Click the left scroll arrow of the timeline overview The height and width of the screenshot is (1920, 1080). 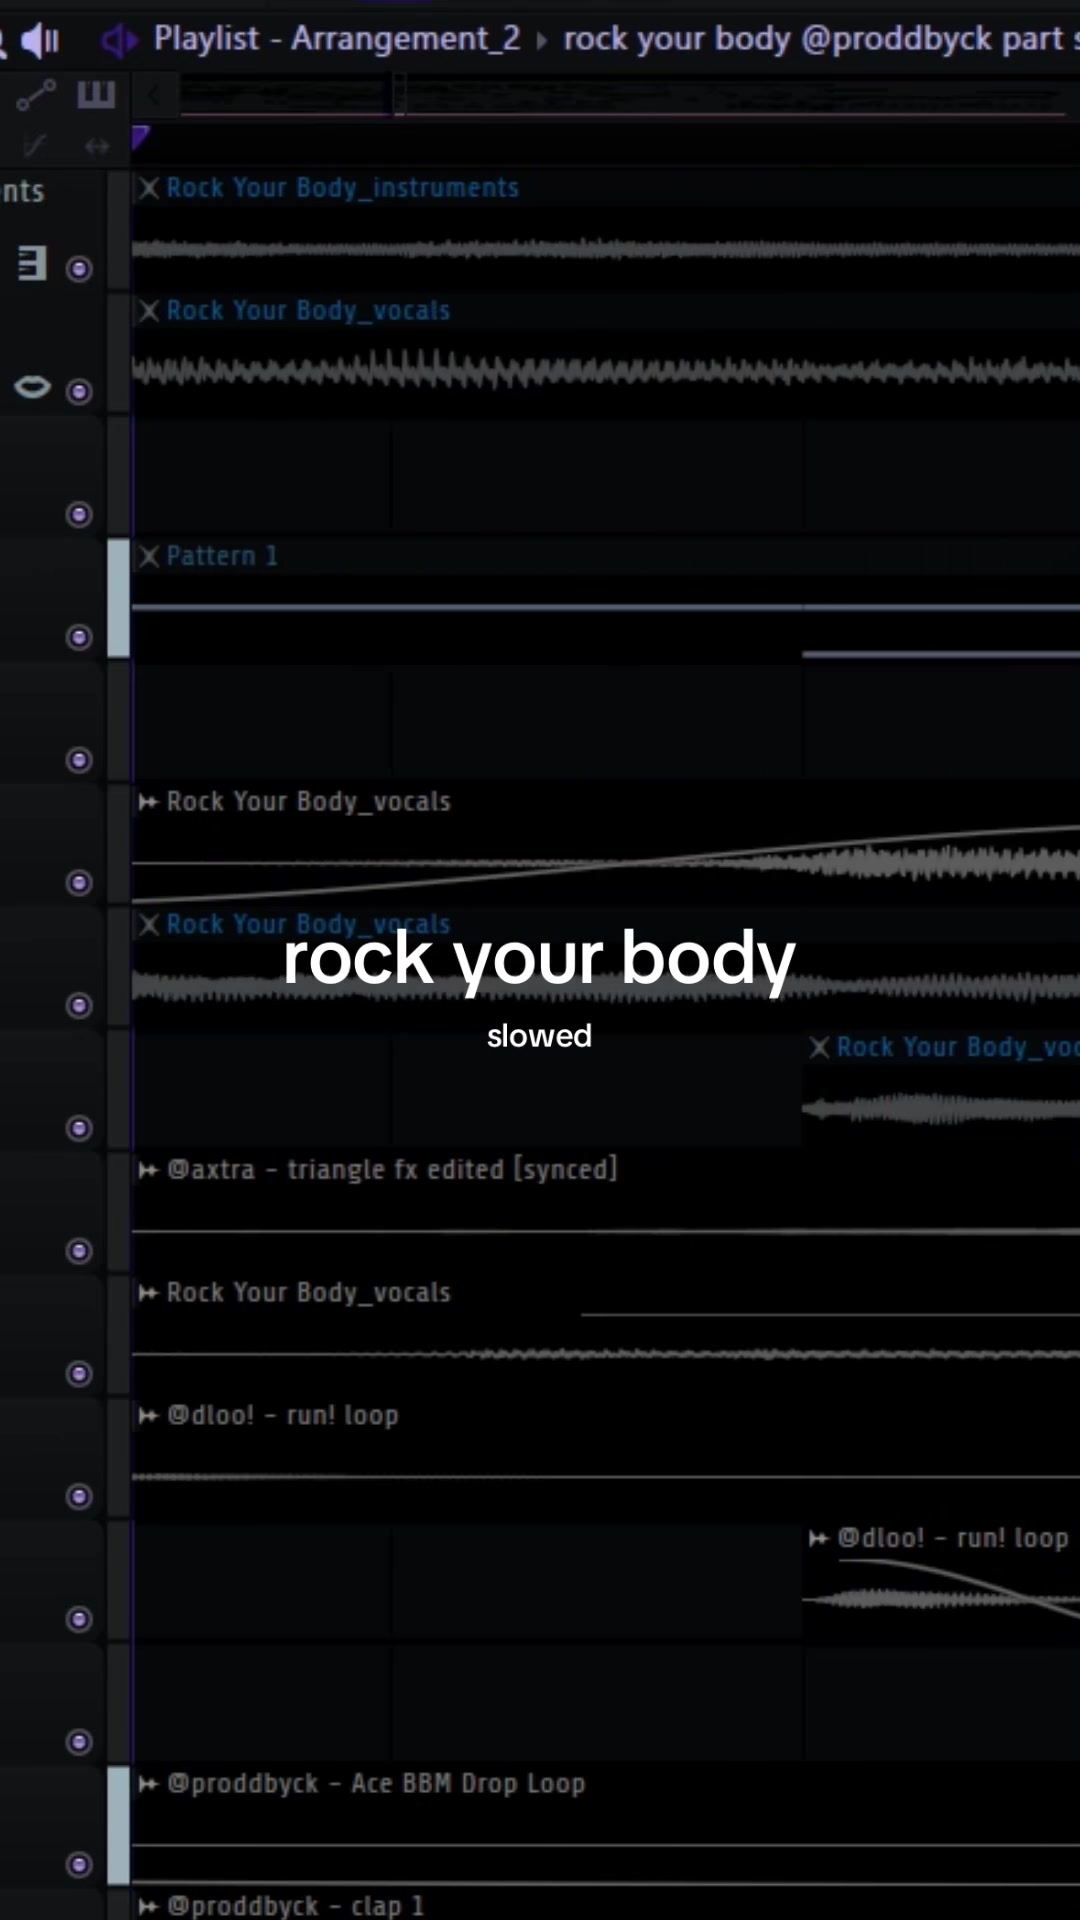[x=153, y=96]
